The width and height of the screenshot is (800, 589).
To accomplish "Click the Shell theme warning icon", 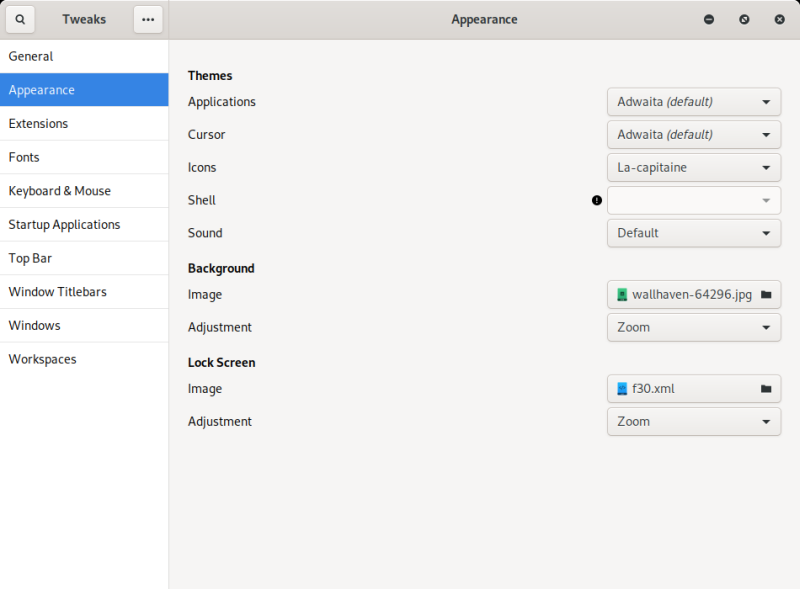I will tap(597, 200).
